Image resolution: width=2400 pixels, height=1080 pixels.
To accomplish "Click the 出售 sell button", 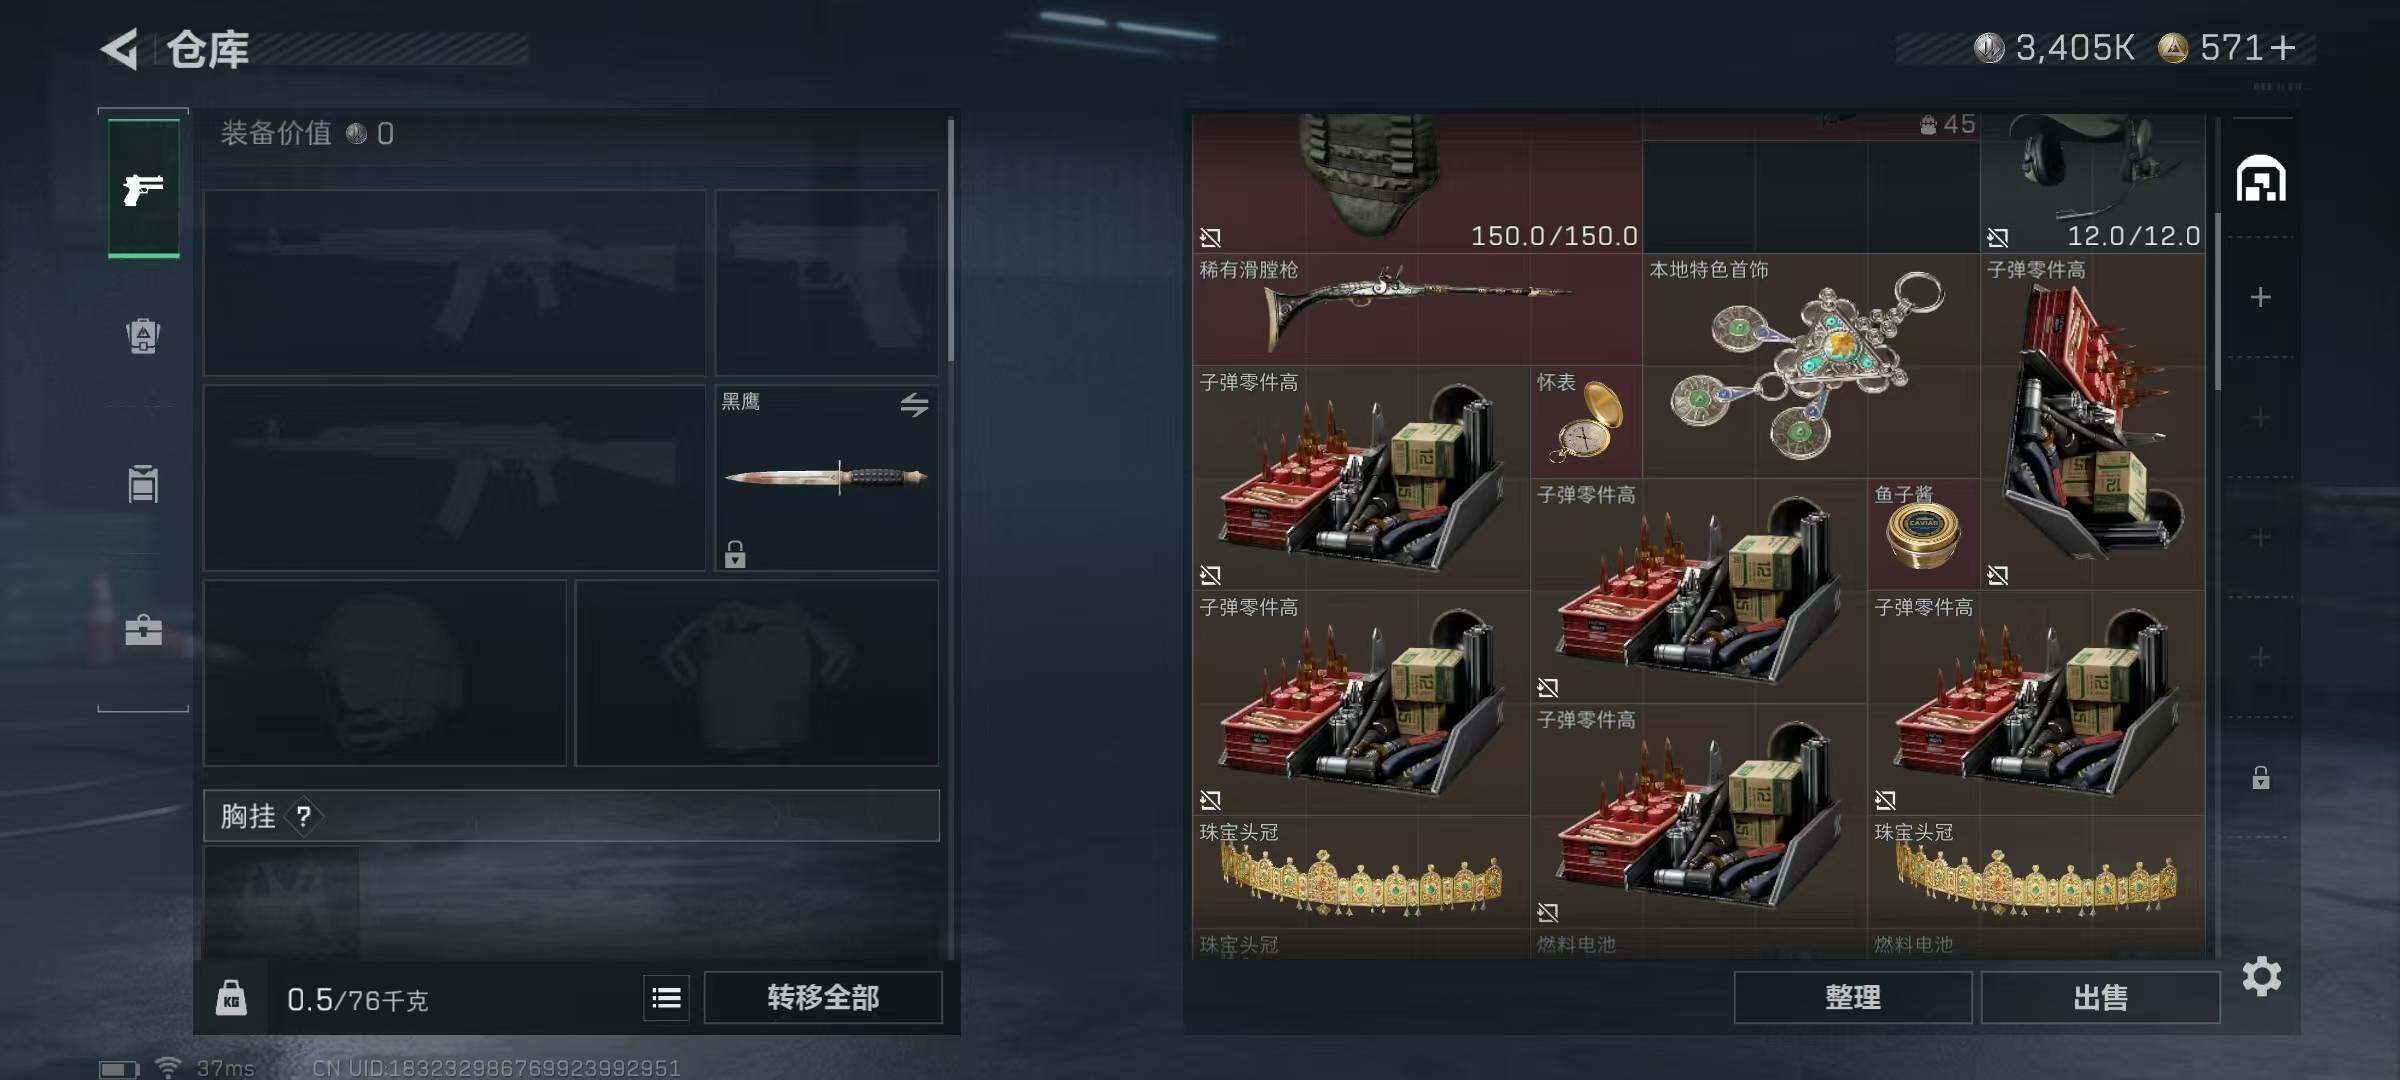I will [2100, 998].
